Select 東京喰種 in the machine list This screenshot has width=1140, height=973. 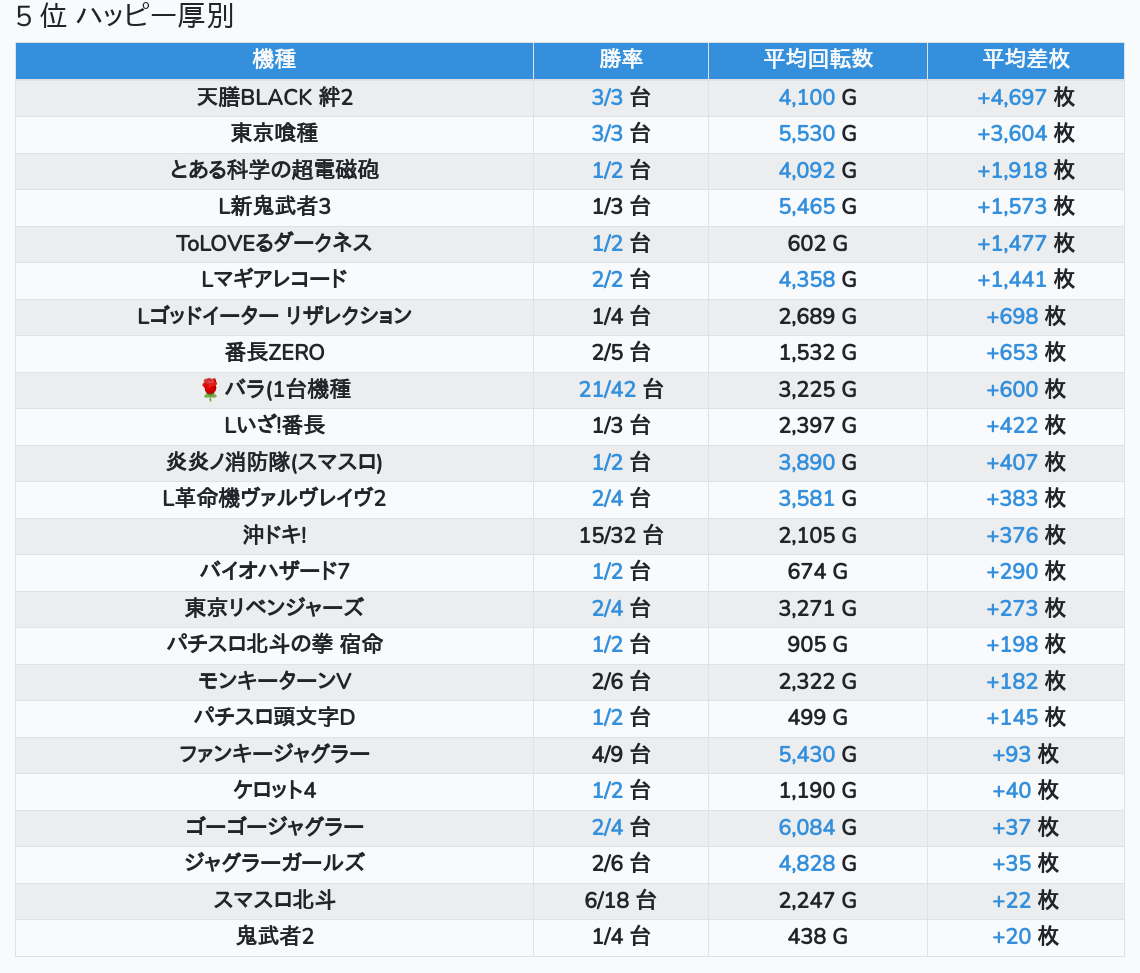(x=274, y=133)
